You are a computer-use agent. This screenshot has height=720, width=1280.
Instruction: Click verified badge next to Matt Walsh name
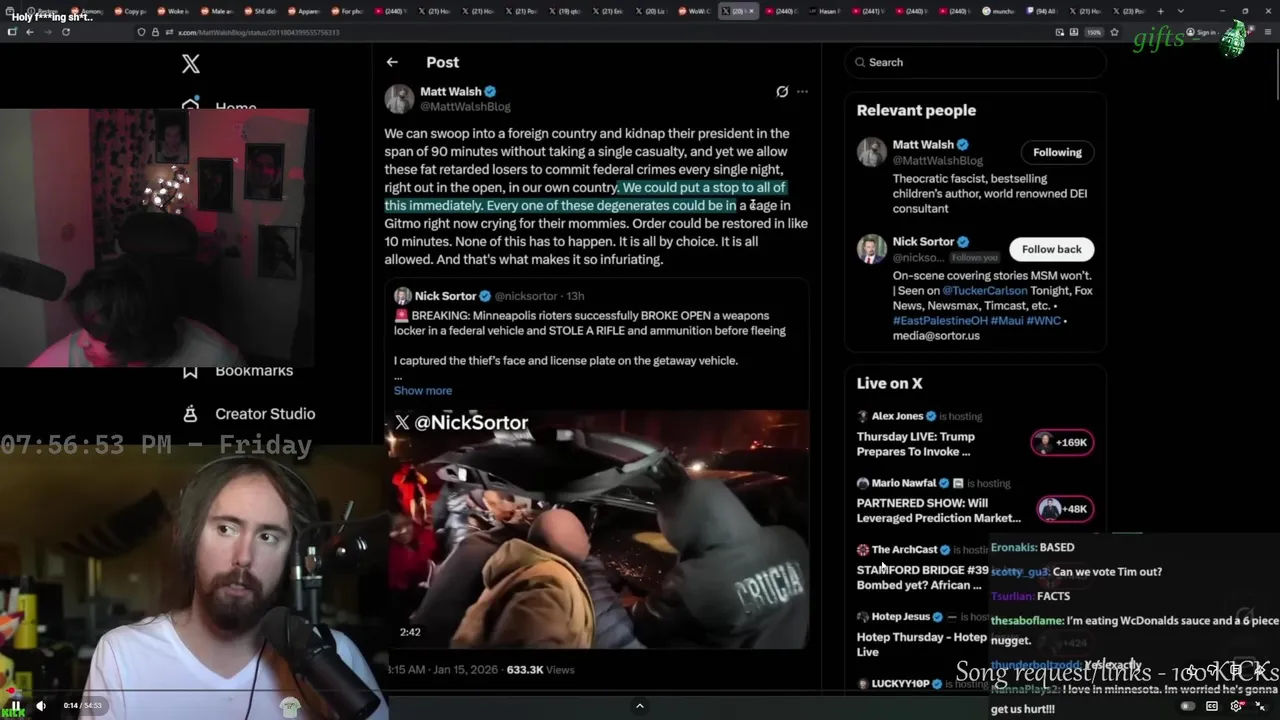(490, 91)
